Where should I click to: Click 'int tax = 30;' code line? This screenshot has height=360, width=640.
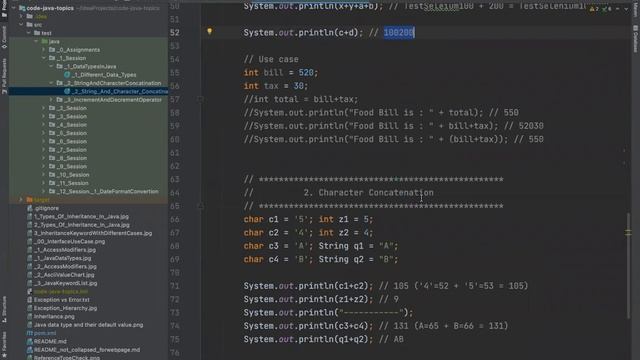276,86
